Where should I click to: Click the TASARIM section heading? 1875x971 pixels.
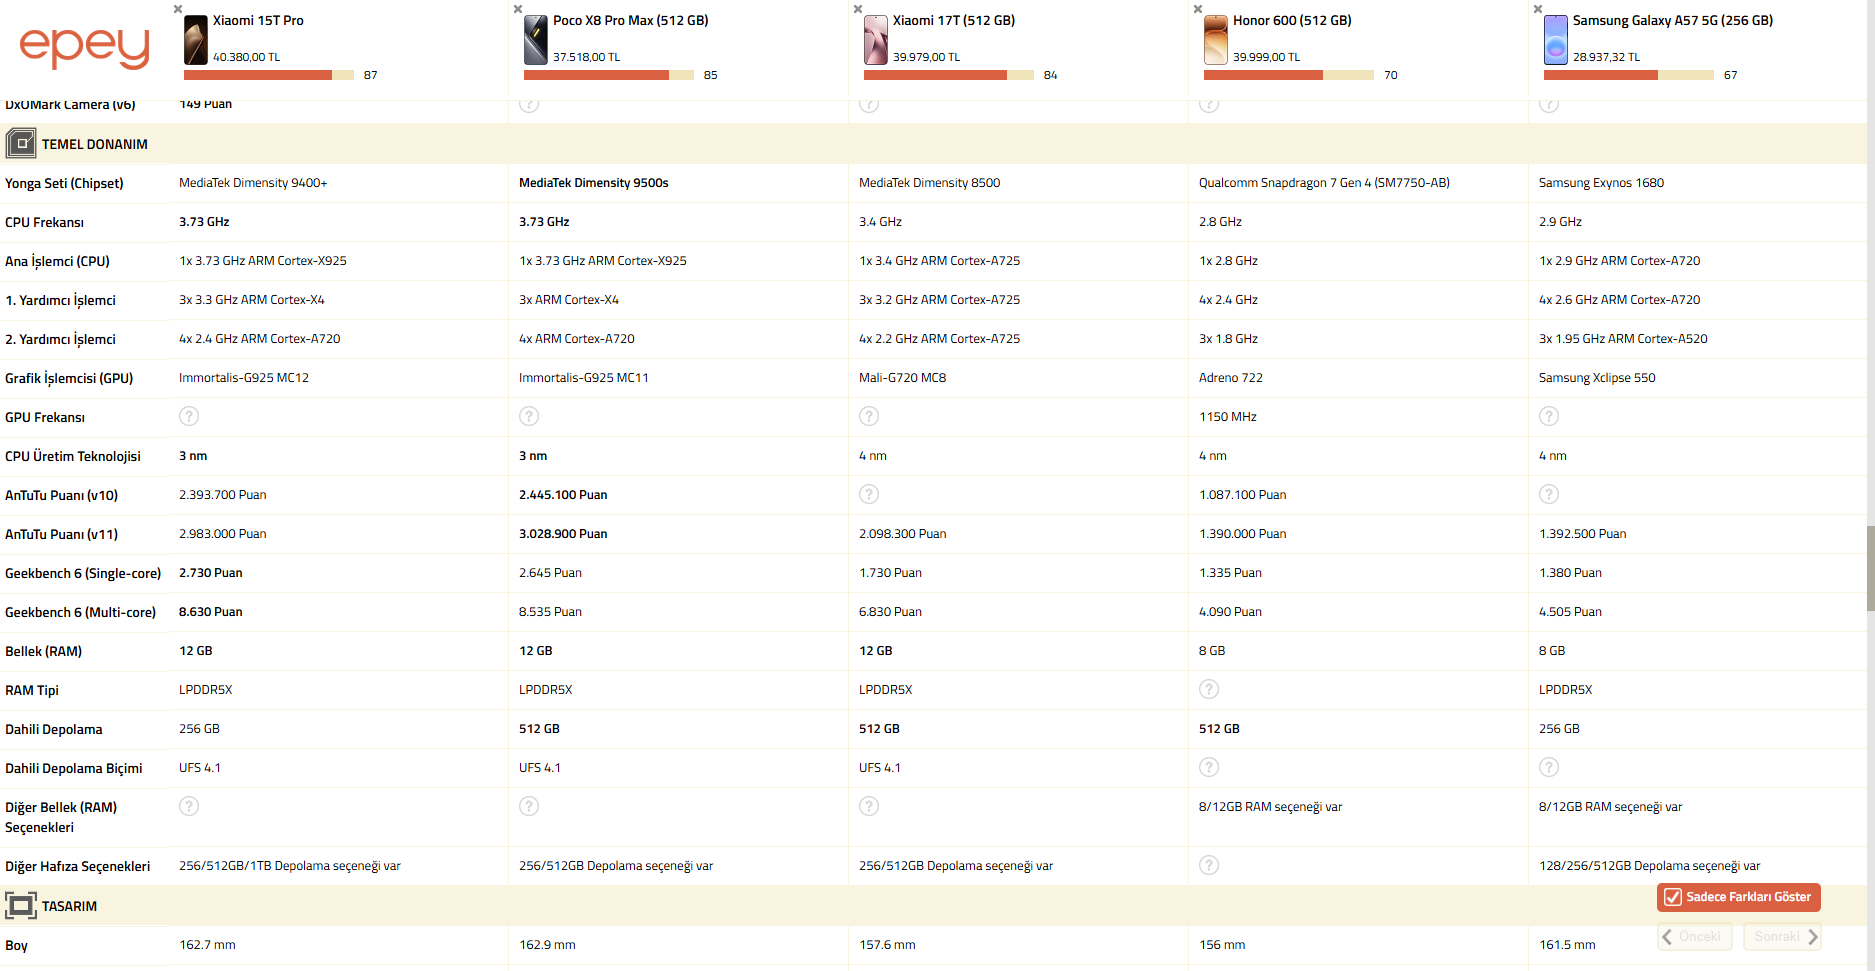pos(70,906)
